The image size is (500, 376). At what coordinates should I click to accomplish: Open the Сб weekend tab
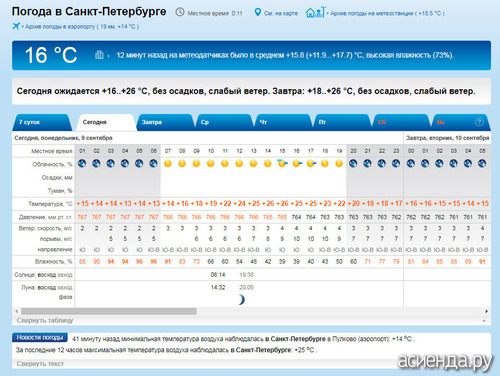(x=401, y=122)
